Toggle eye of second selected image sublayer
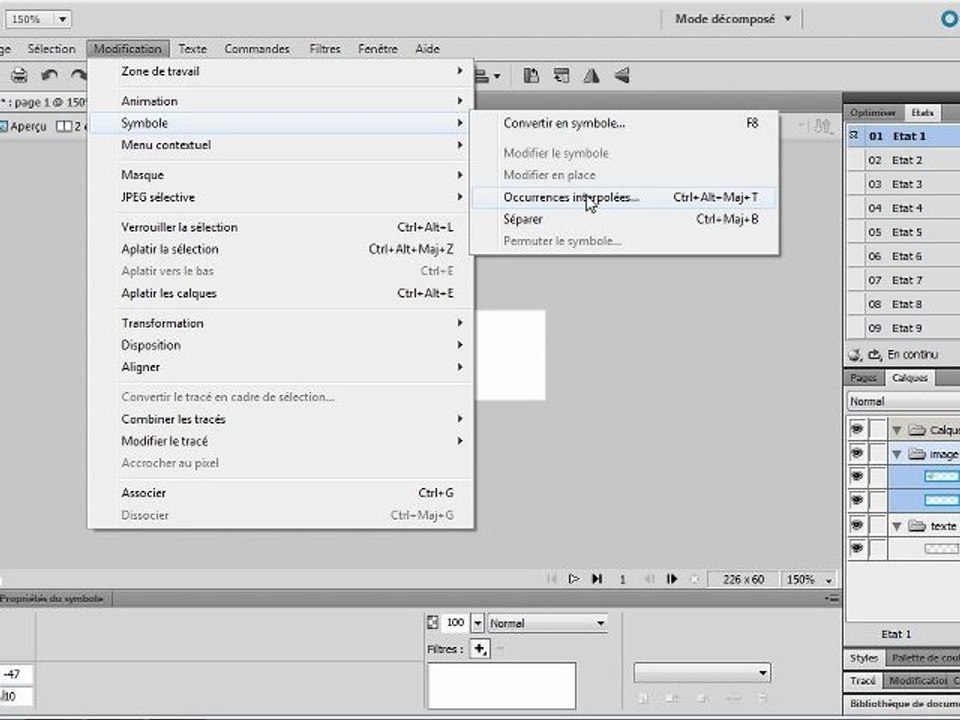The width and height of the screenshot is (960, 720). click(857, 501)
